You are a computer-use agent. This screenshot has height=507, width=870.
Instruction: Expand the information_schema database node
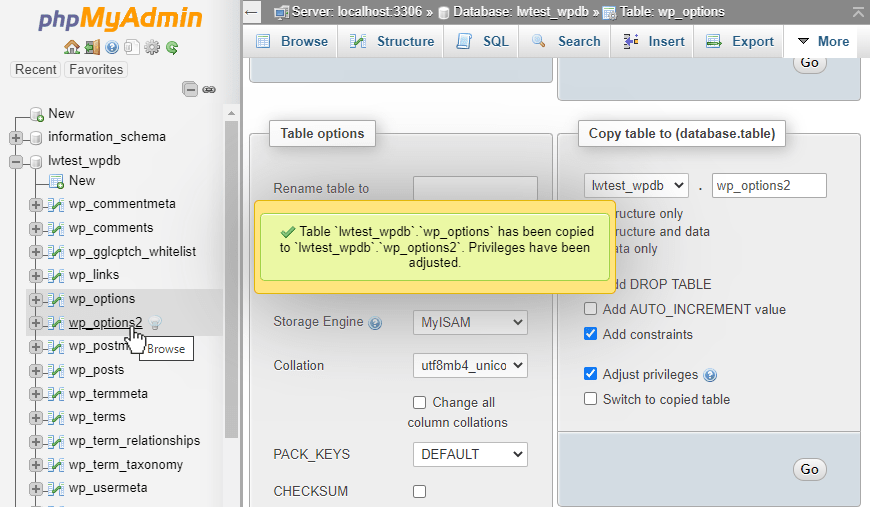16,137
